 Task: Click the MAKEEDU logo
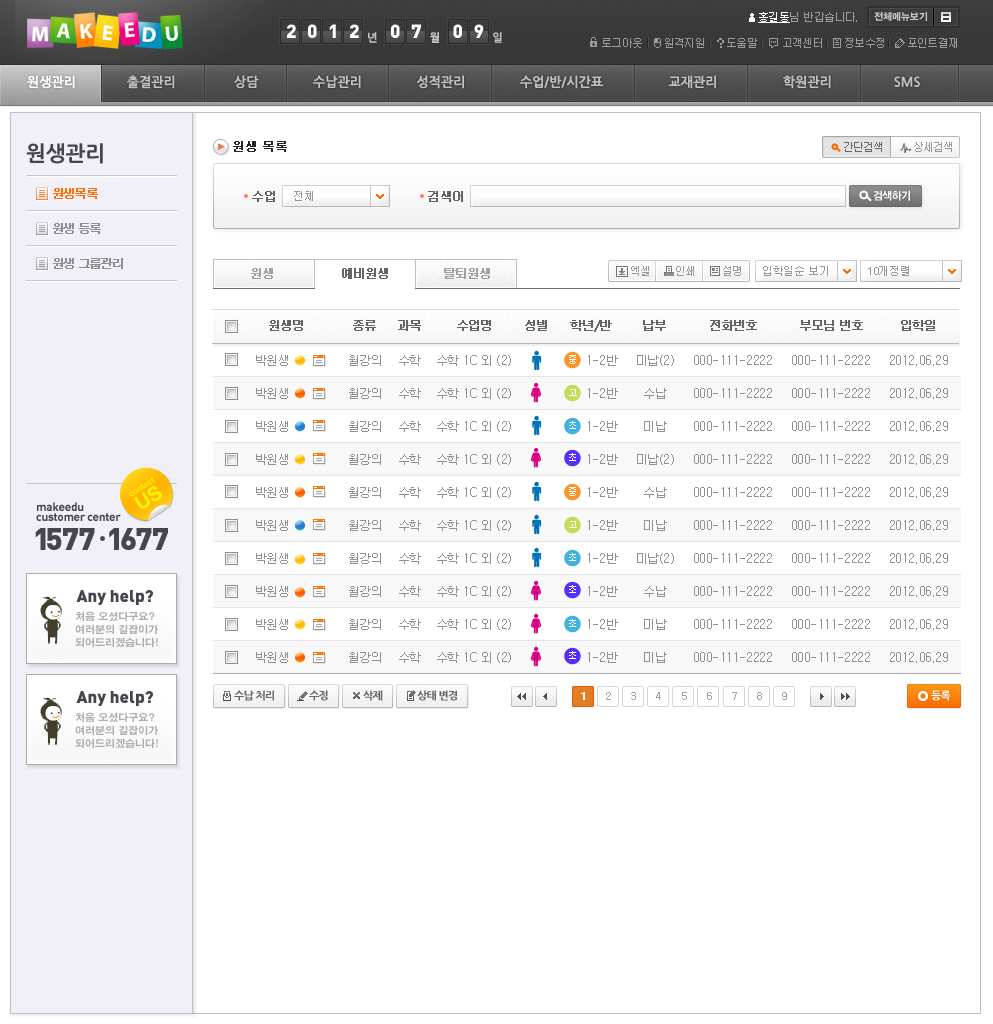[105, 32]
